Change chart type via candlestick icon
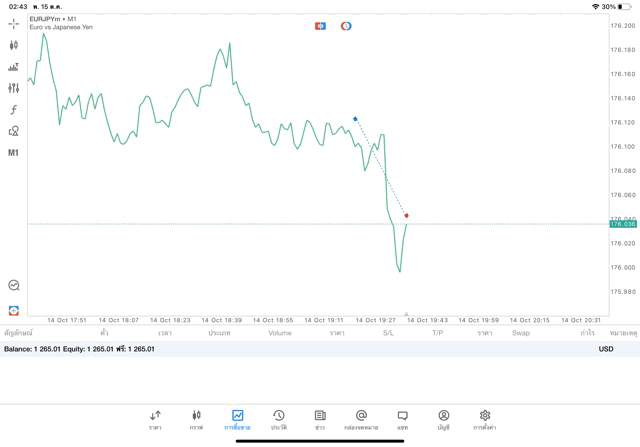The width and height of the screenshot is (640, 447). pos(14,45)
